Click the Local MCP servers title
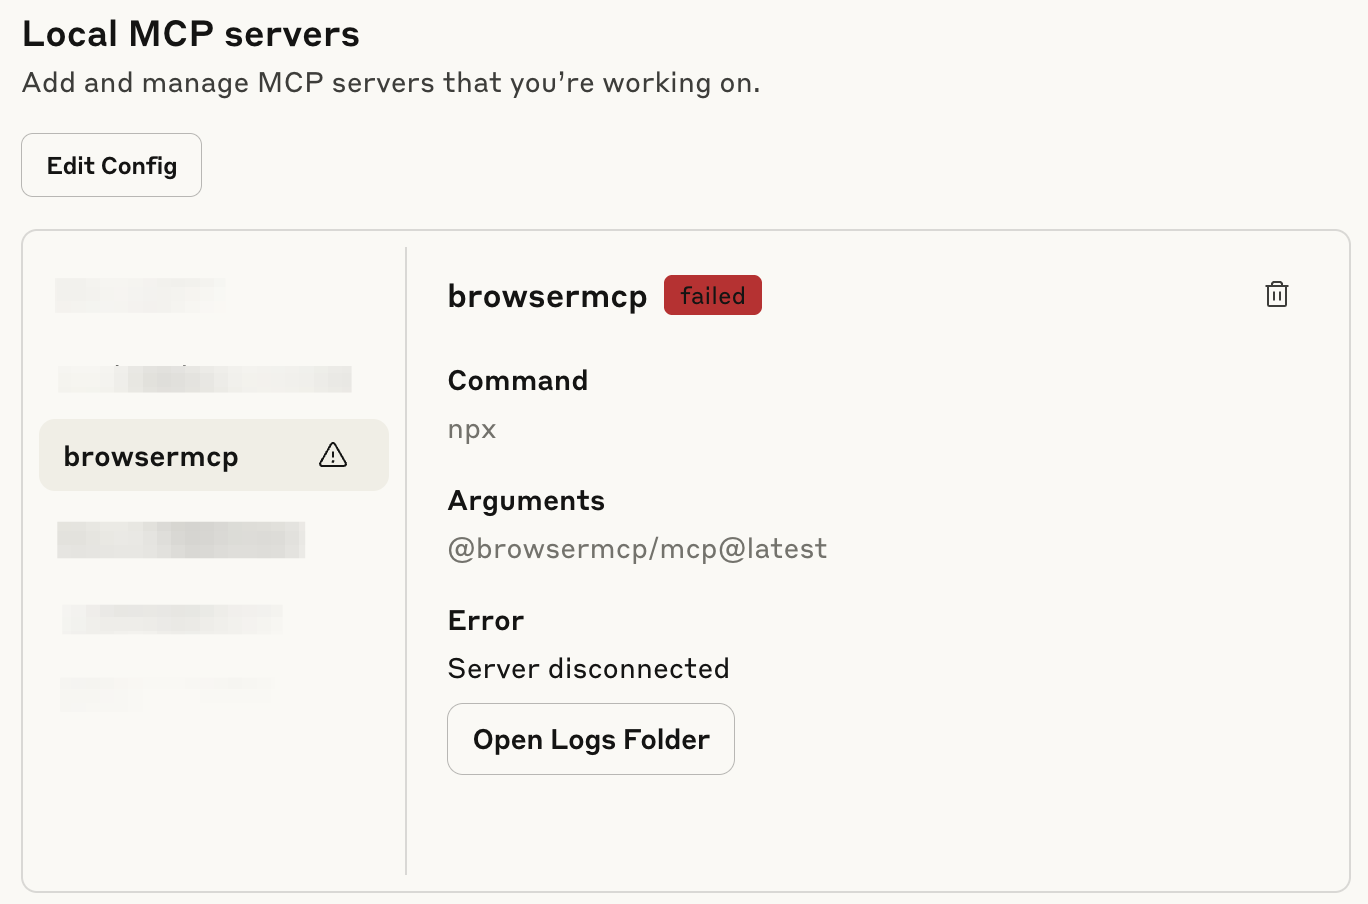This screenshot has width=1368, height=904. 191,34
